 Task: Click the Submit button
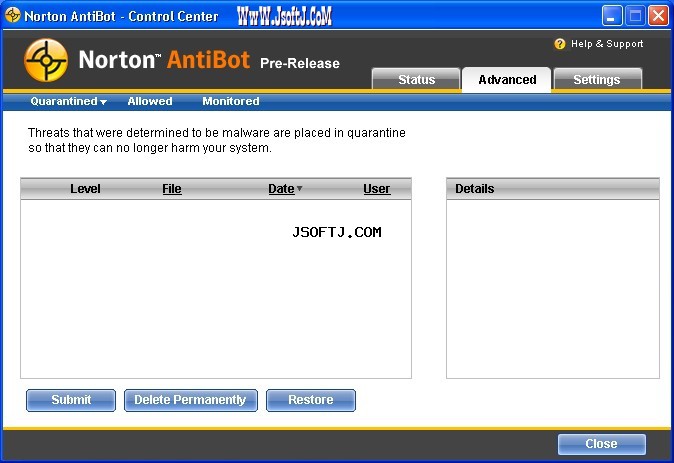point(71,400)
